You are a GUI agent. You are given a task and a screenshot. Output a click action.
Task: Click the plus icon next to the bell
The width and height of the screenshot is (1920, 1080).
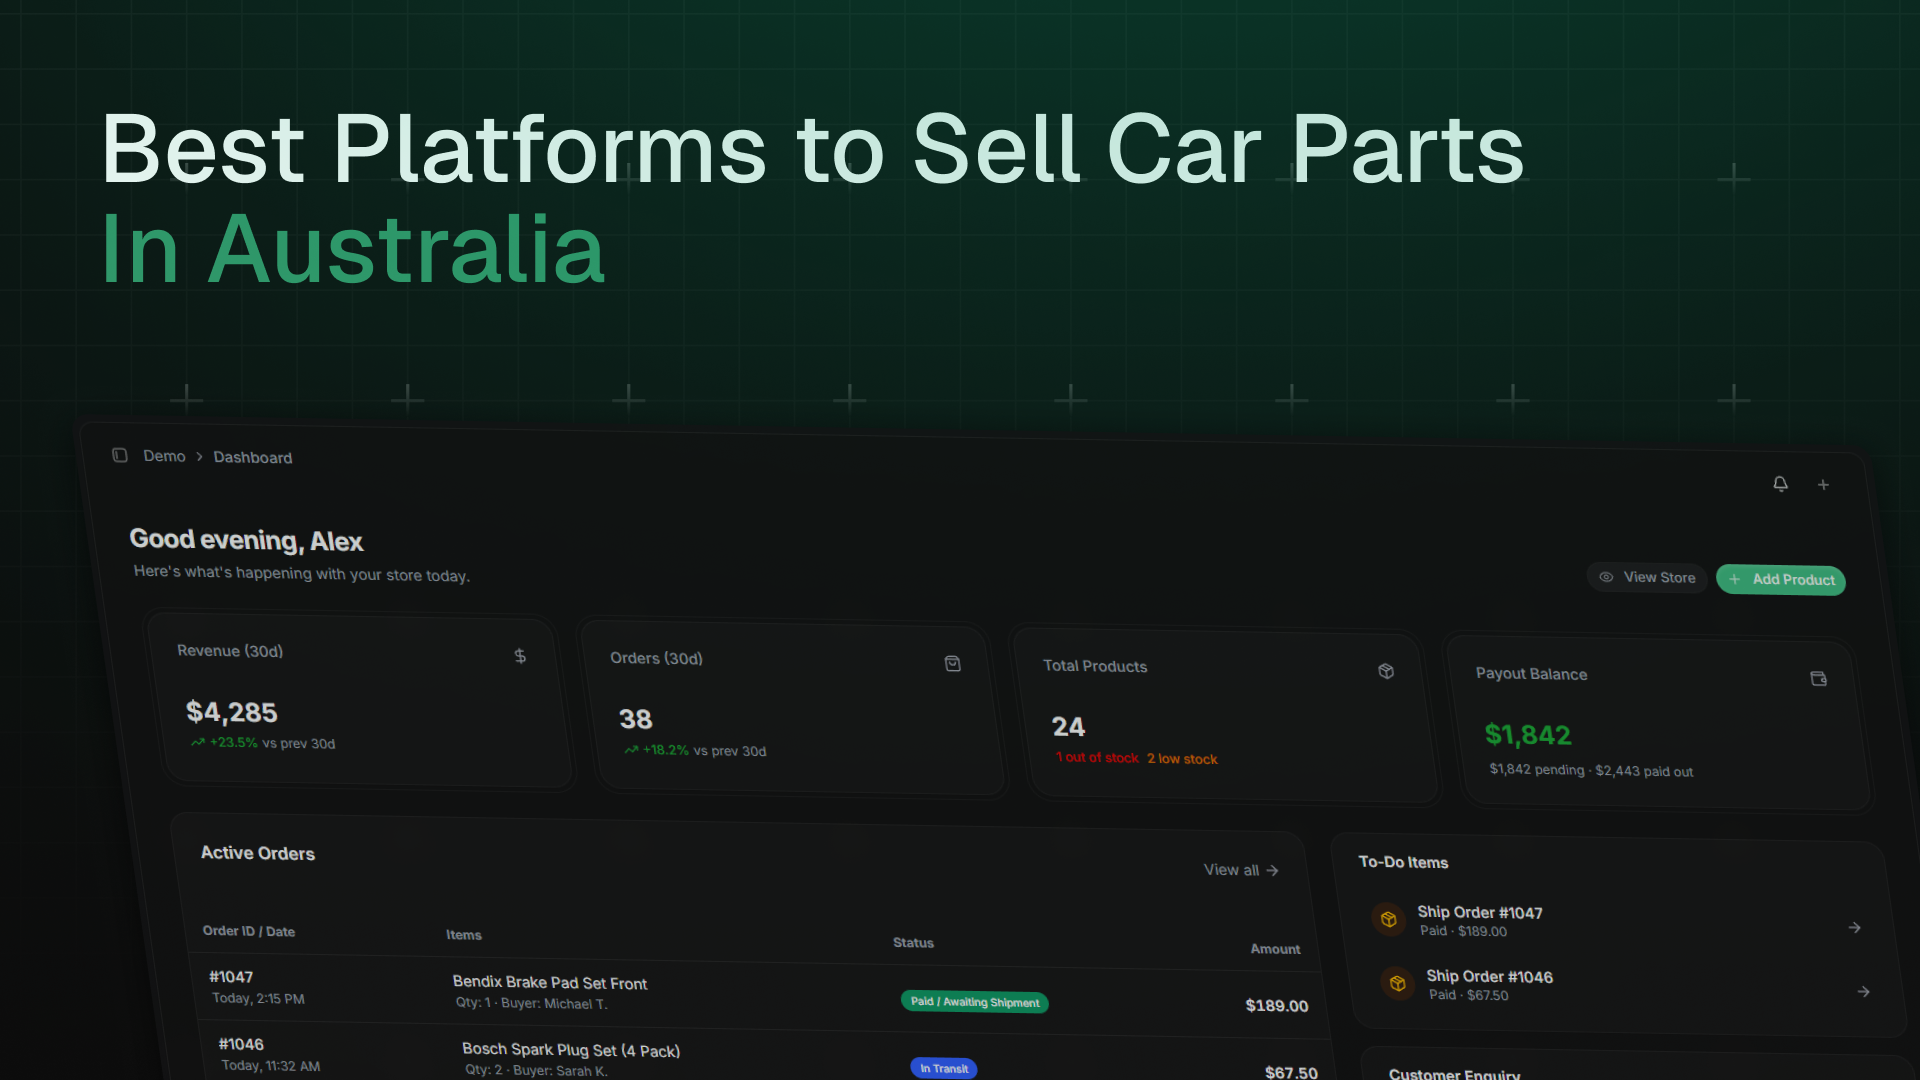point(1823,485)
